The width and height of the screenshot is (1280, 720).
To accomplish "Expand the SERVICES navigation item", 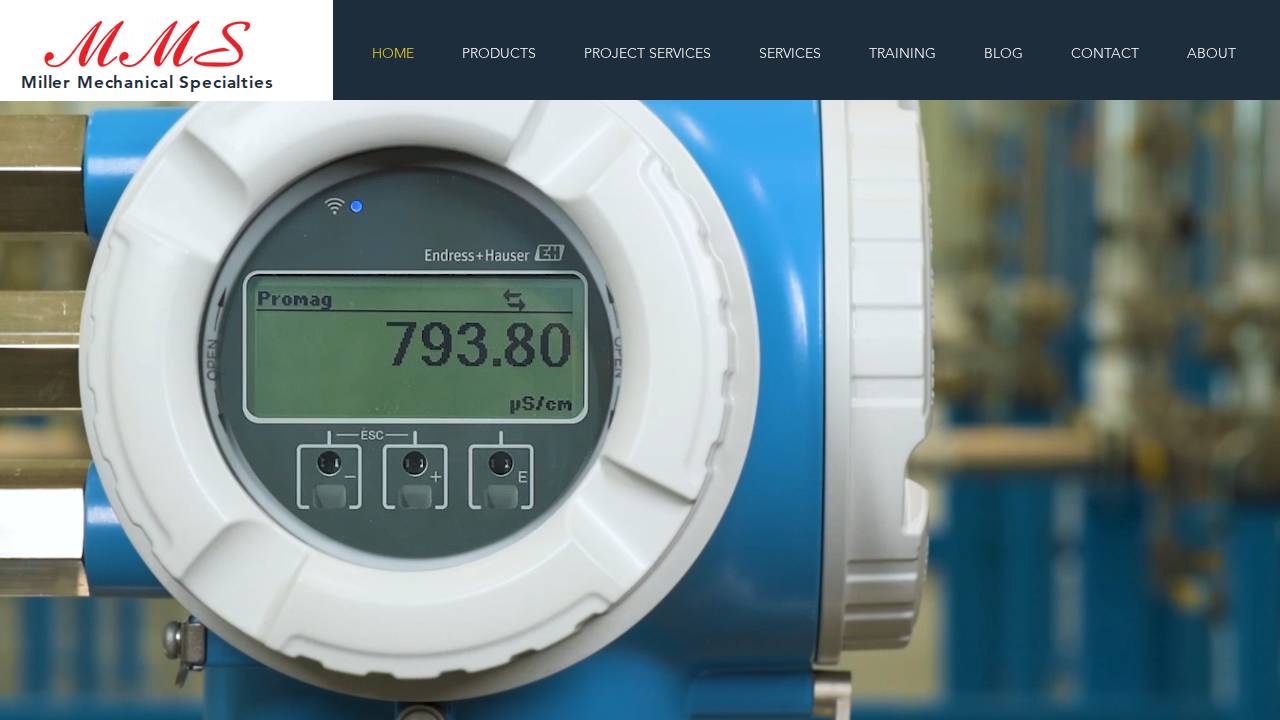I will coord(790,53).
